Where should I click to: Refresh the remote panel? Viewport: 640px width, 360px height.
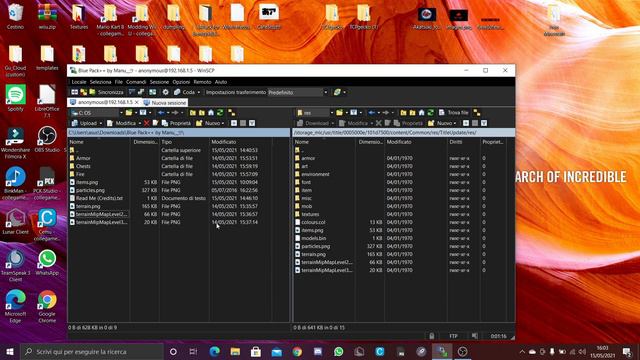point(431,113)
